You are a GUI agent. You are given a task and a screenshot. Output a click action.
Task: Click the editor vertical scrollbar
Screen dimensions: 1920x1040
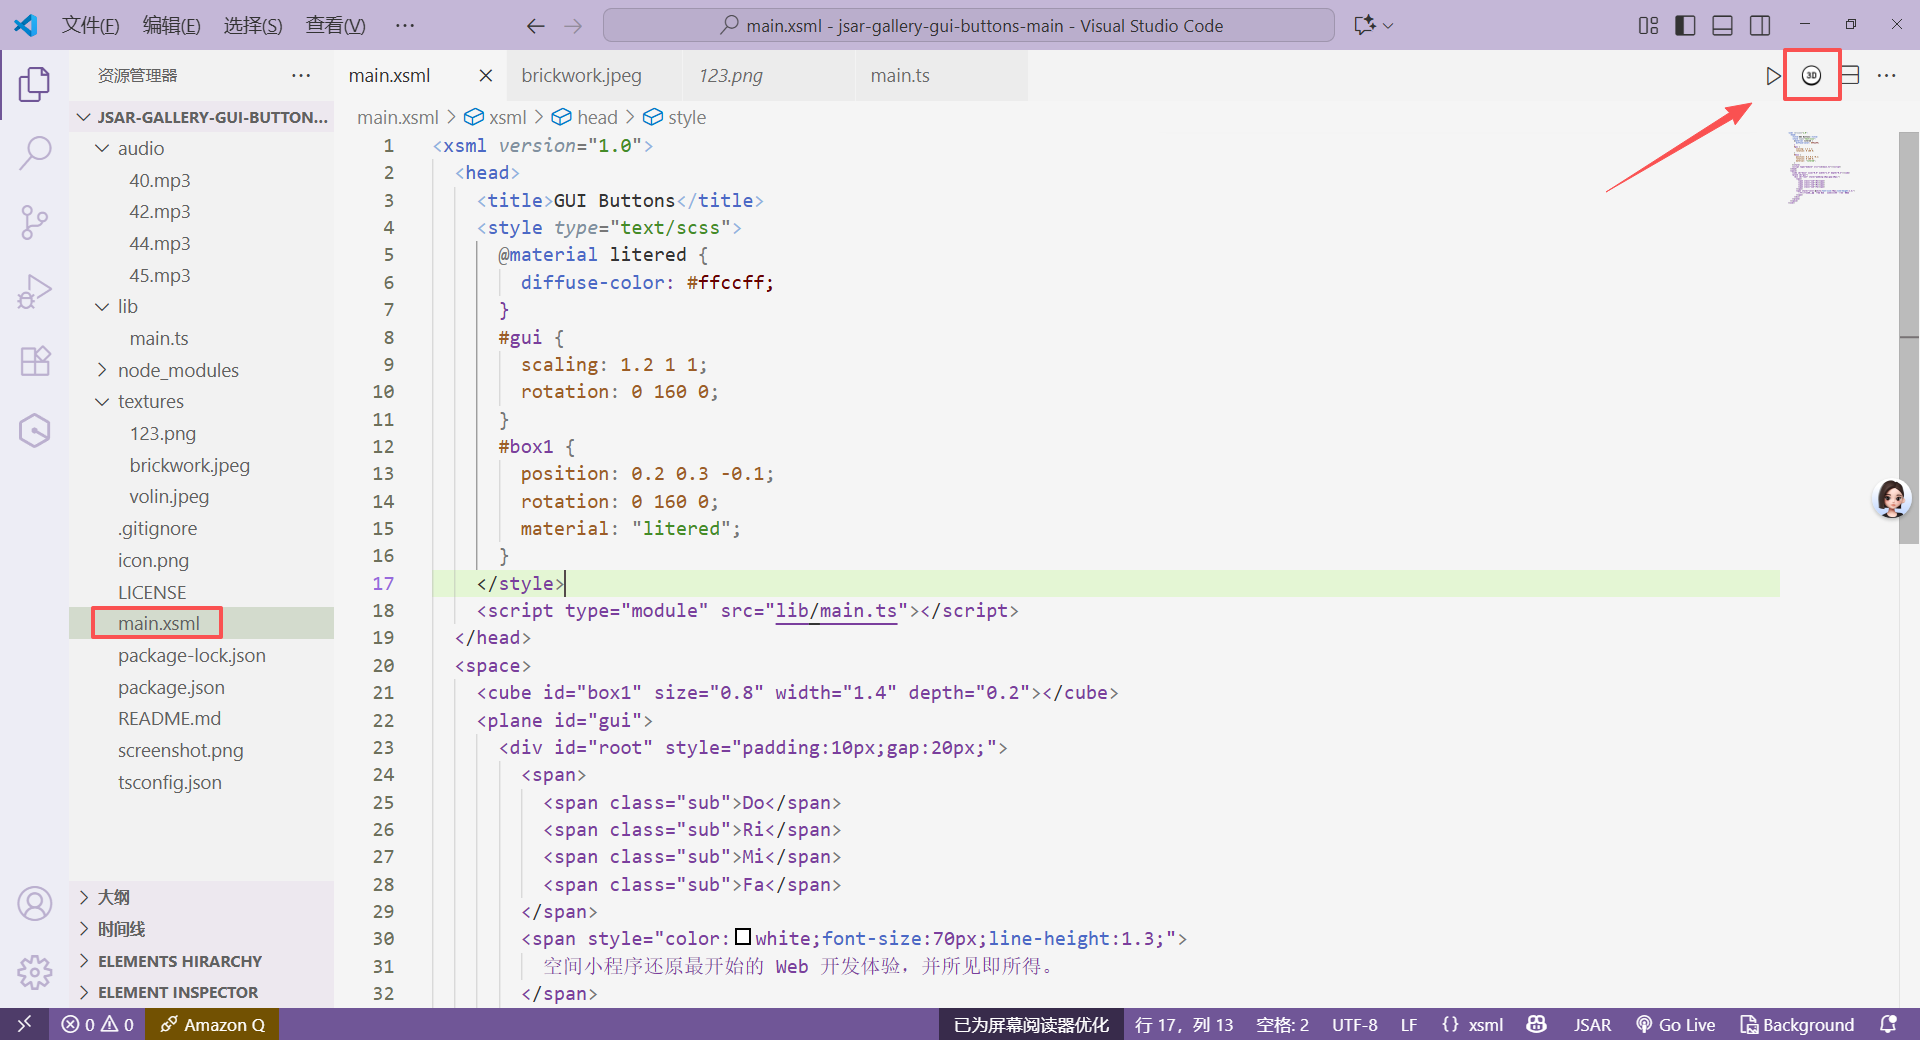tap(1908, 338)
